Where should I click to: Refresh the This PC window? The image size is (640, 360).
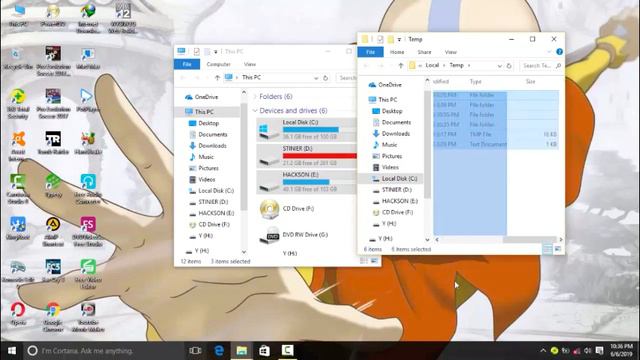coord(325,78)
